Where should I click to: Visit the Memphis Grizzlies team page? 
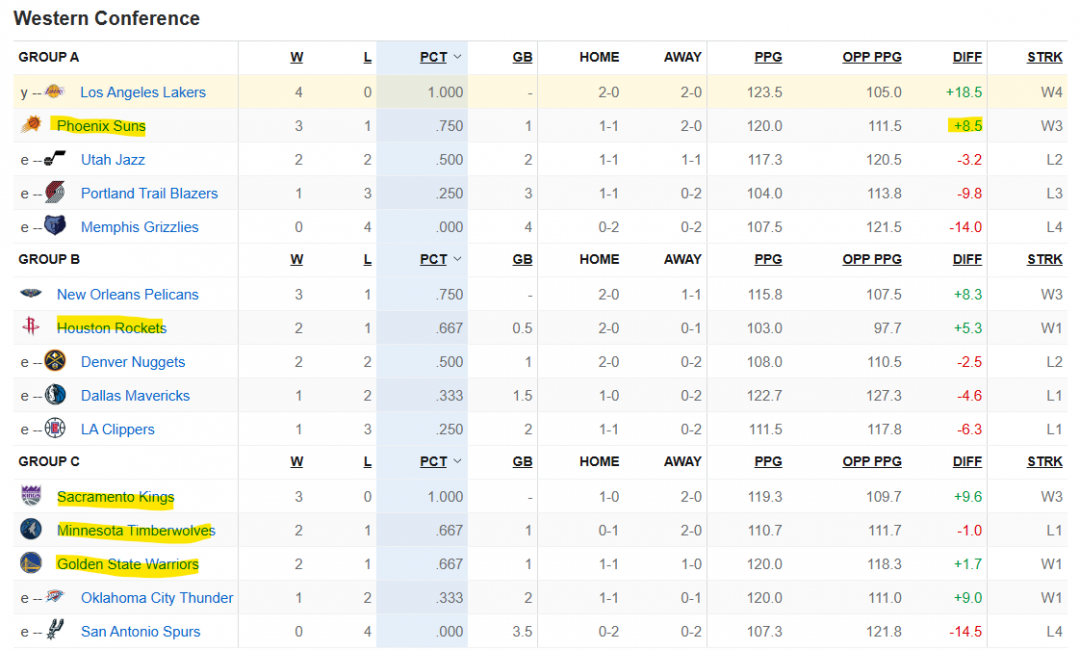(140, 227)
